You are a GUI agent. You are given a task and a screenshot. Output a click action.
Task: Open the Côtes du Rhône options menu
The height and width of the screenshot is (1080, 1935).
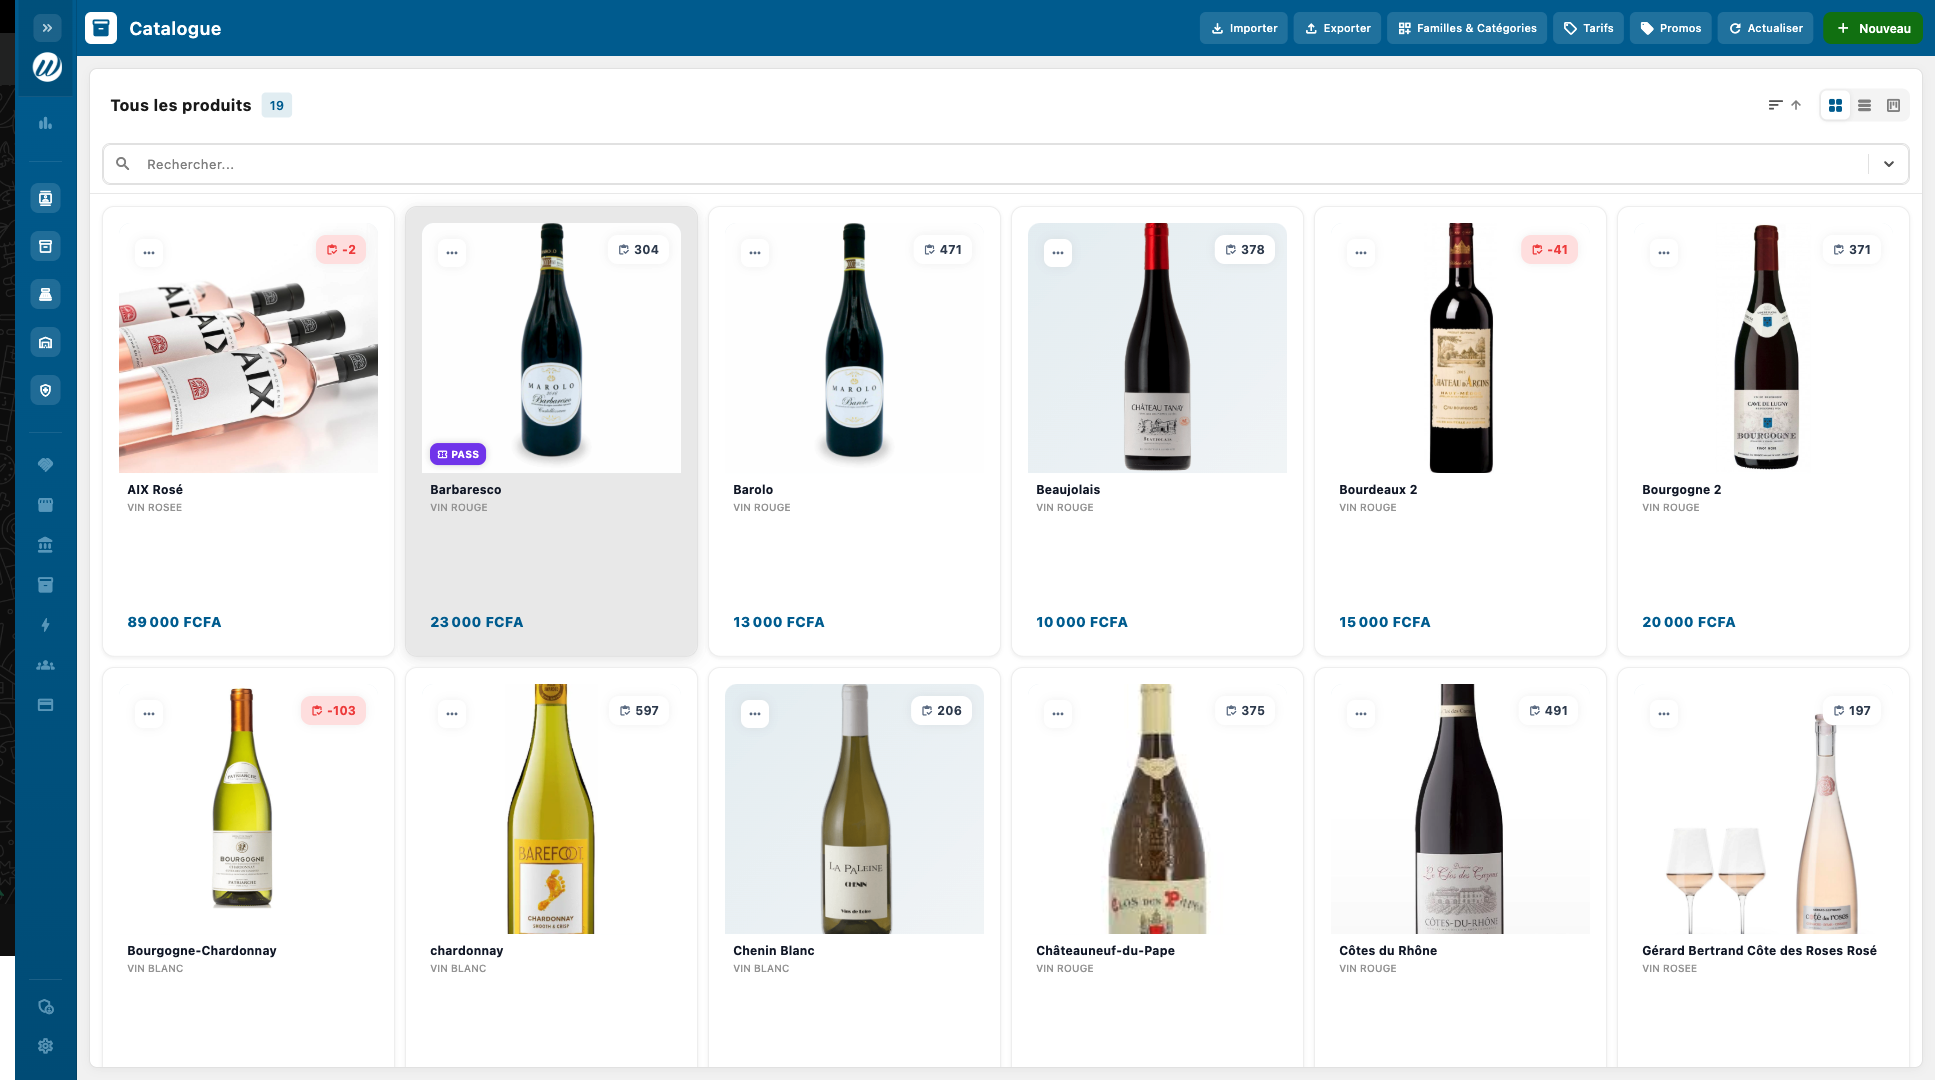tap(1361, 714)
